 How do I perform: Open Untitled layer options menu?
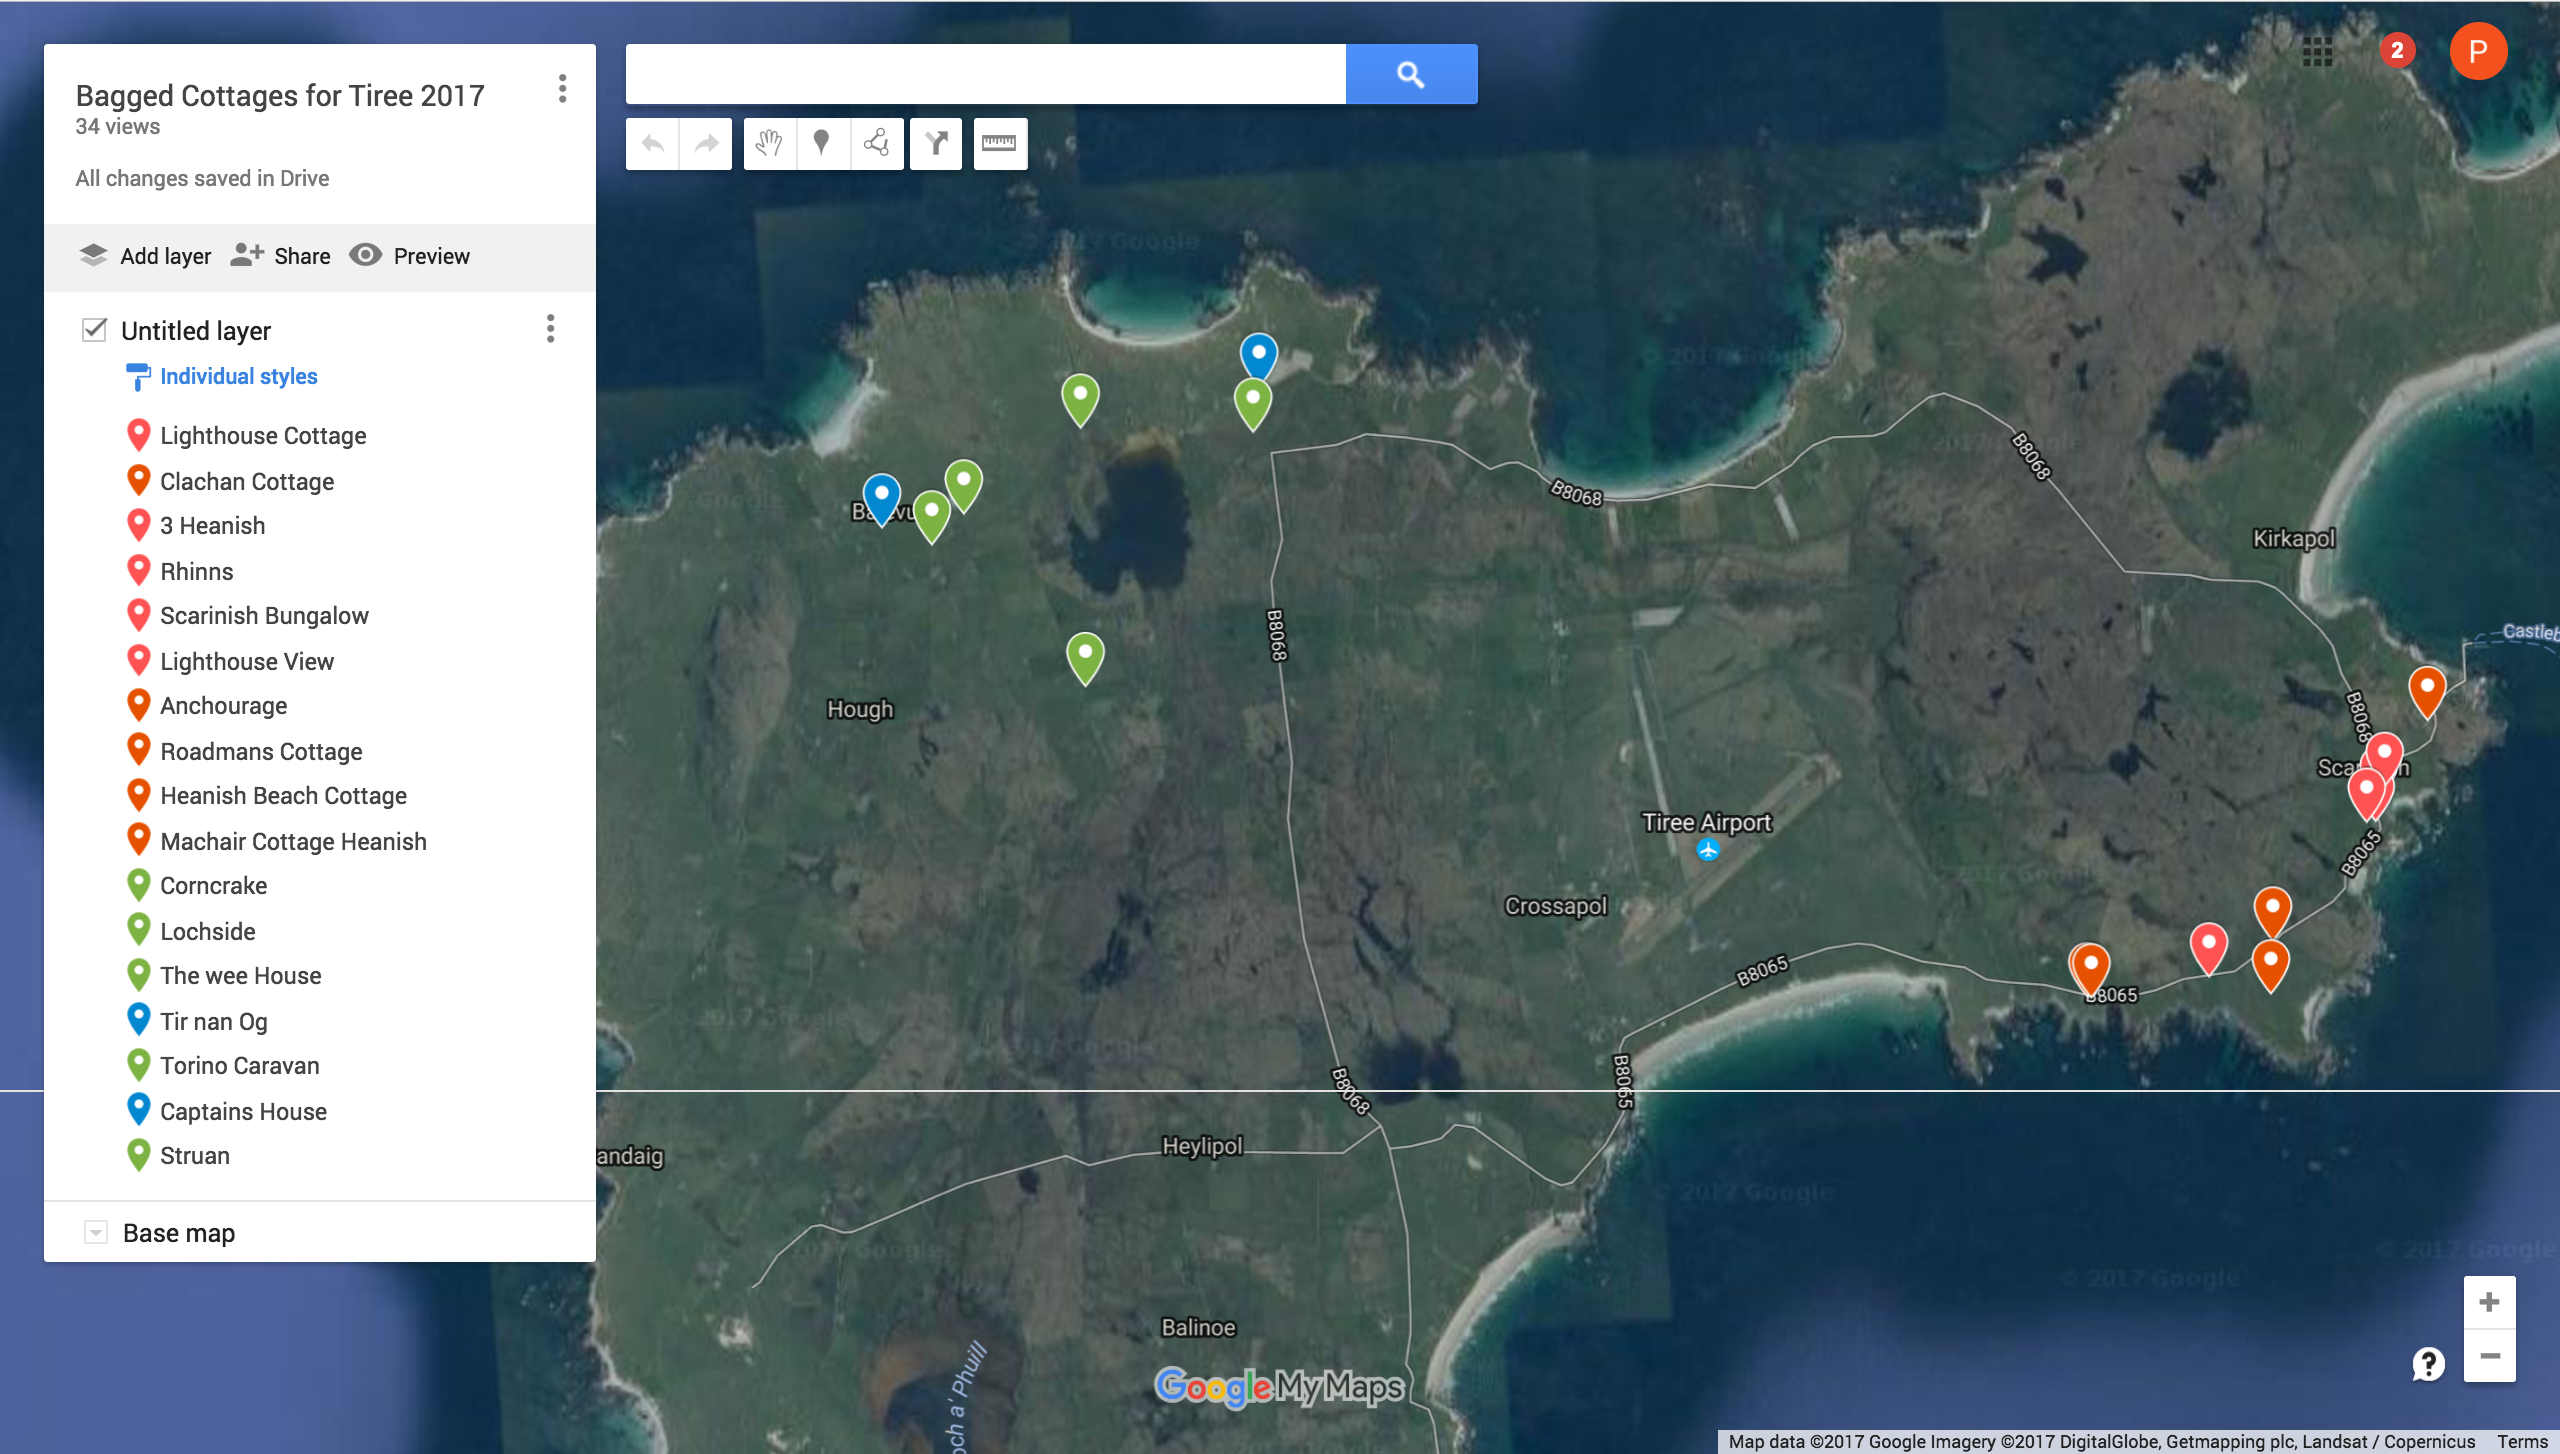pos(550,329)
